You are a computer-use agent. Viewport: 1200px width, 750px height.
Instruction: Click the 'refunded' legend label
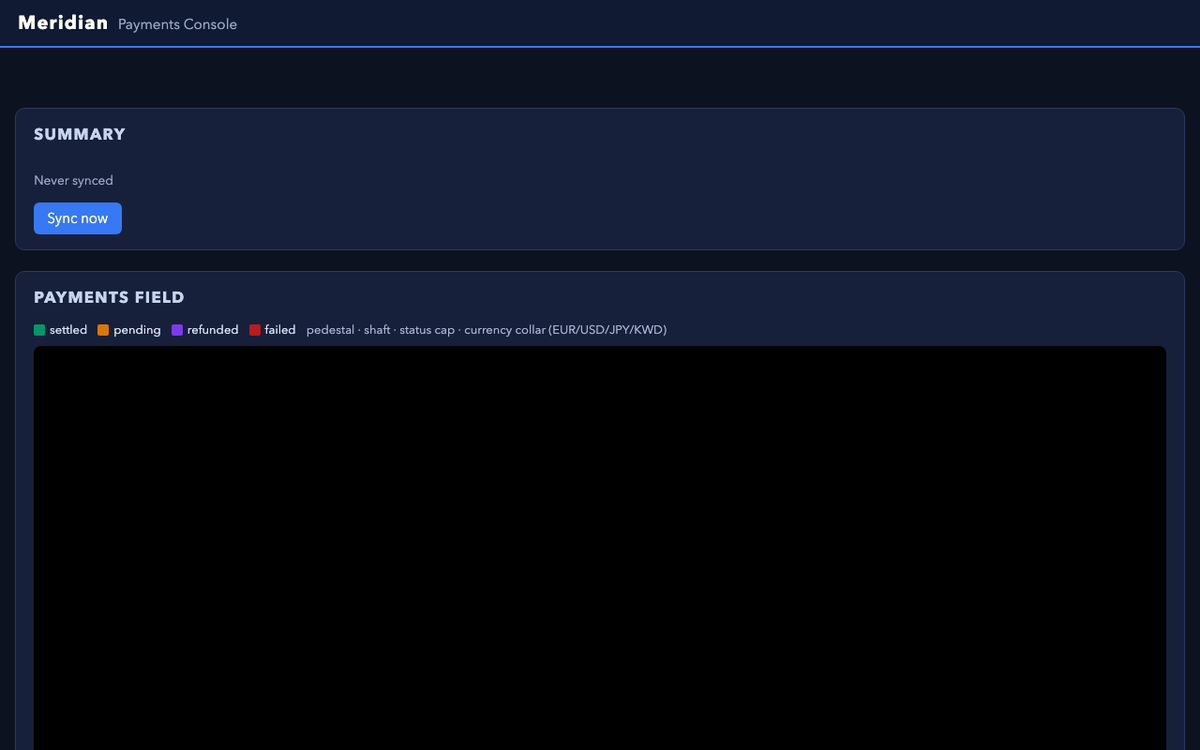(x=213, y=330)
